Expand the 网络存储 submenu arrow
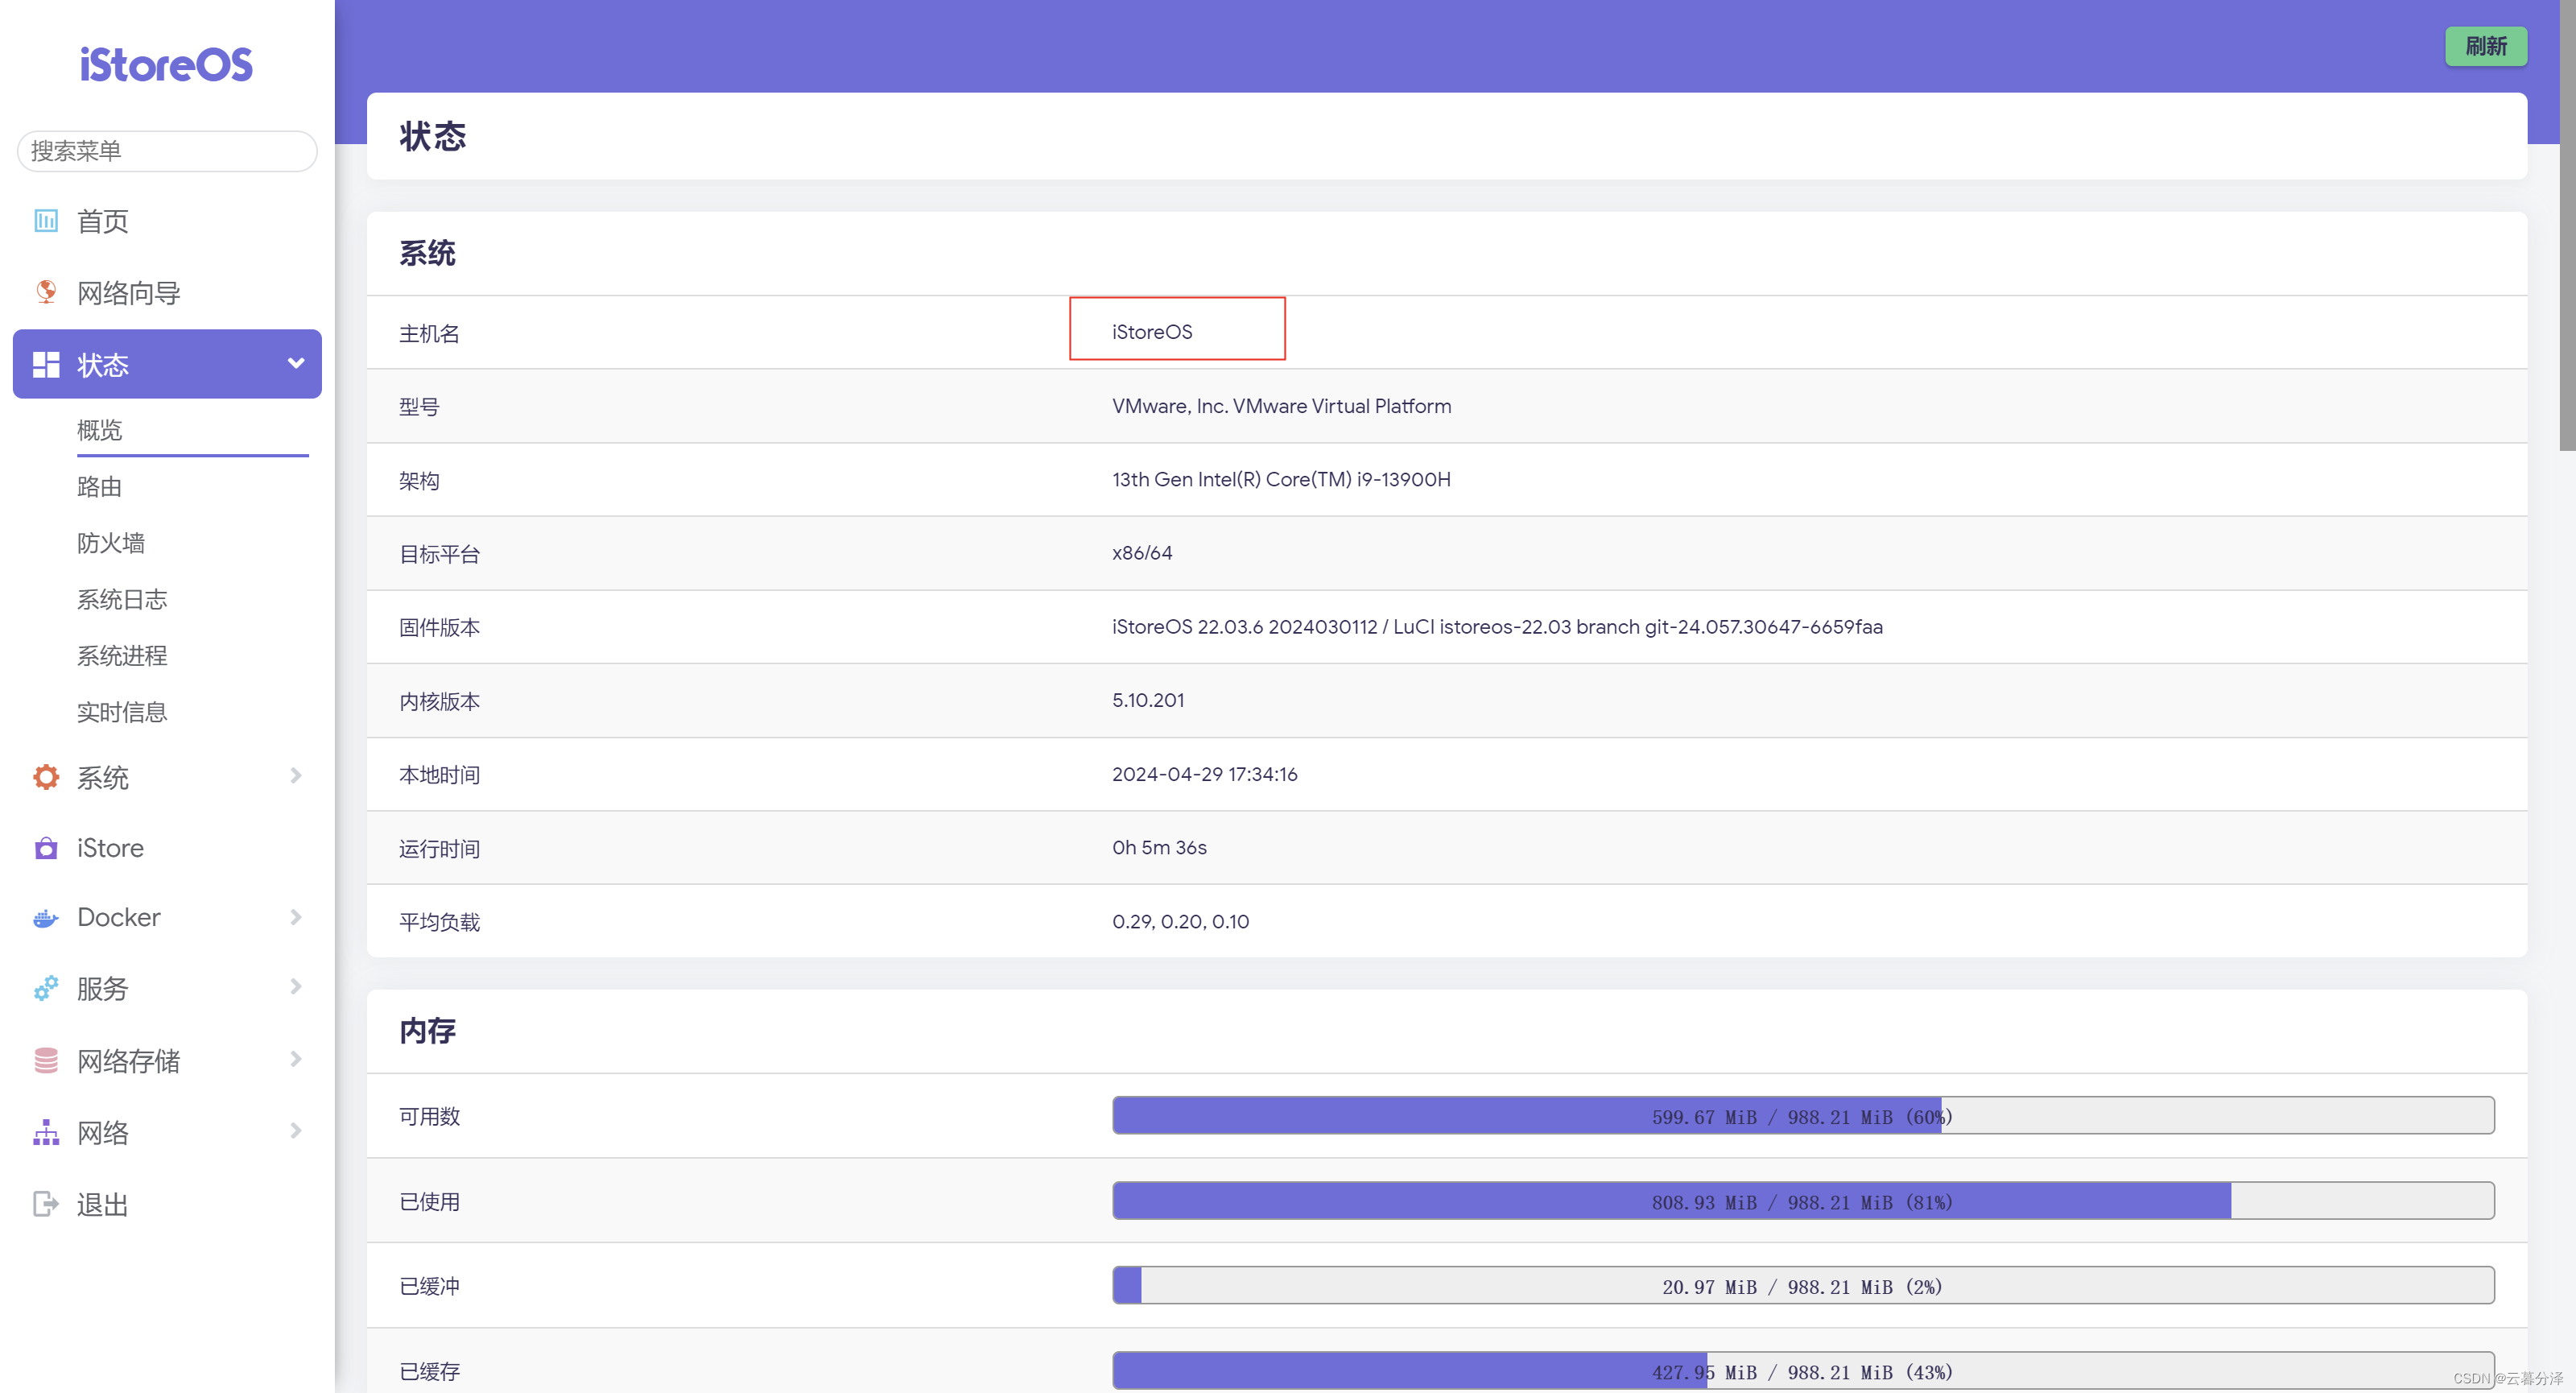 pos(296,1059)
